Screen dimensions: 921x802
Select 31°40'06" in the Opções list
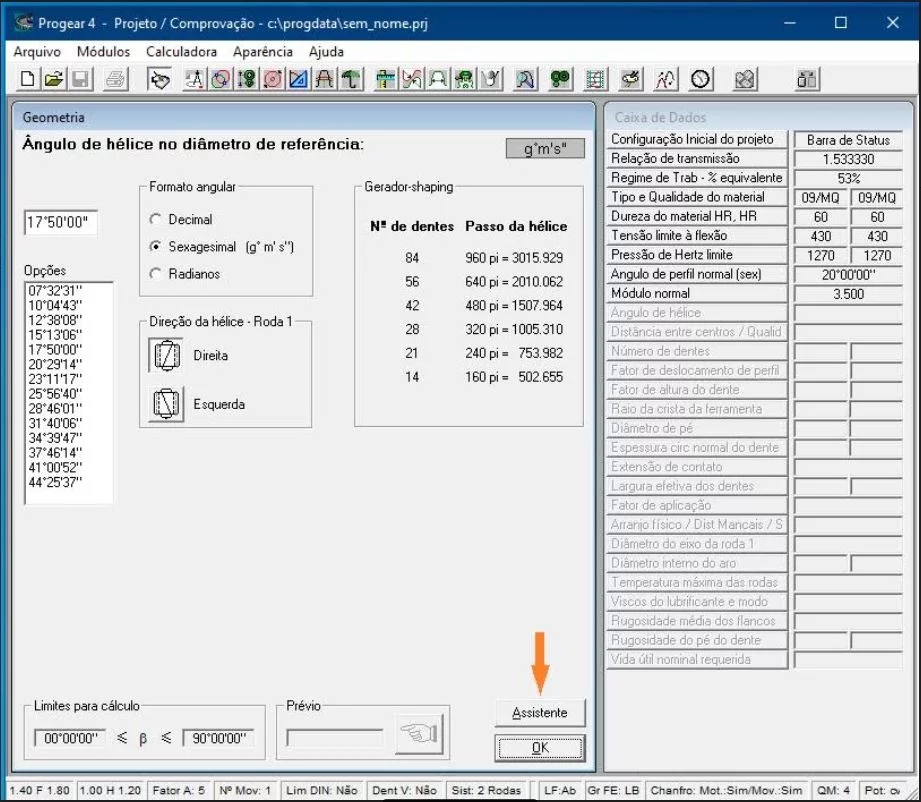[x=55, y=423]
